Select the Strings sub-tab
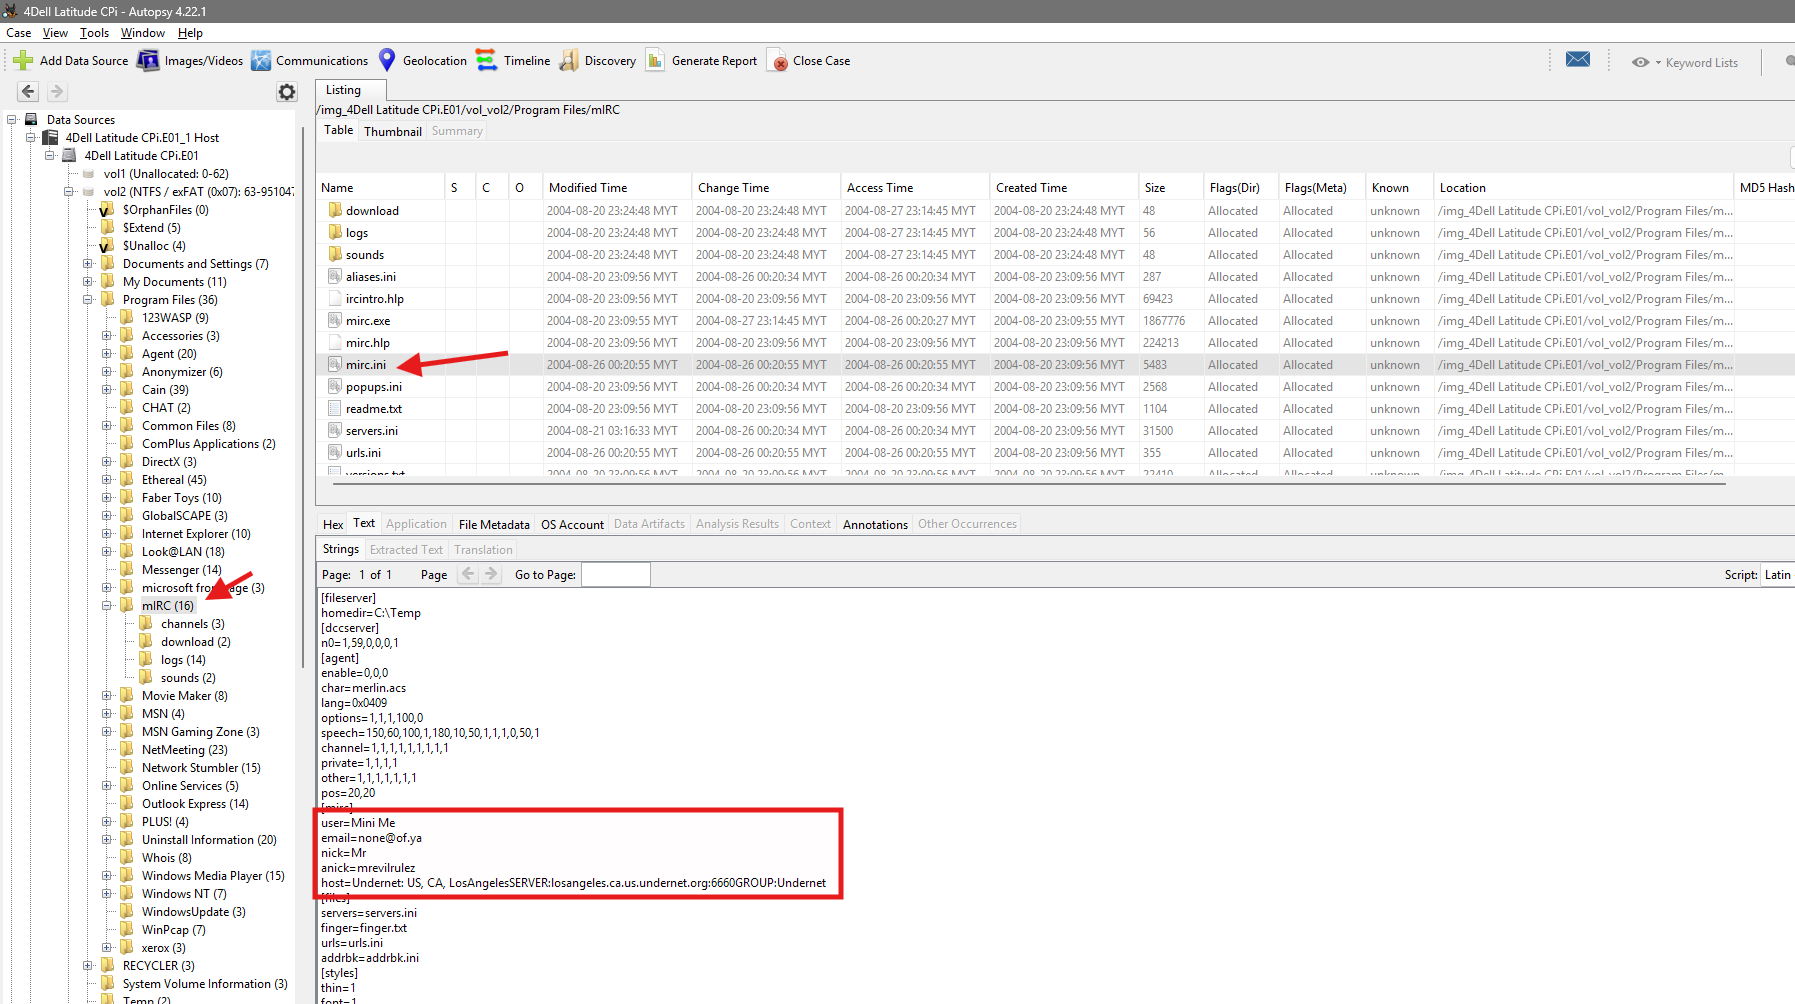 (x=341, y=549)
